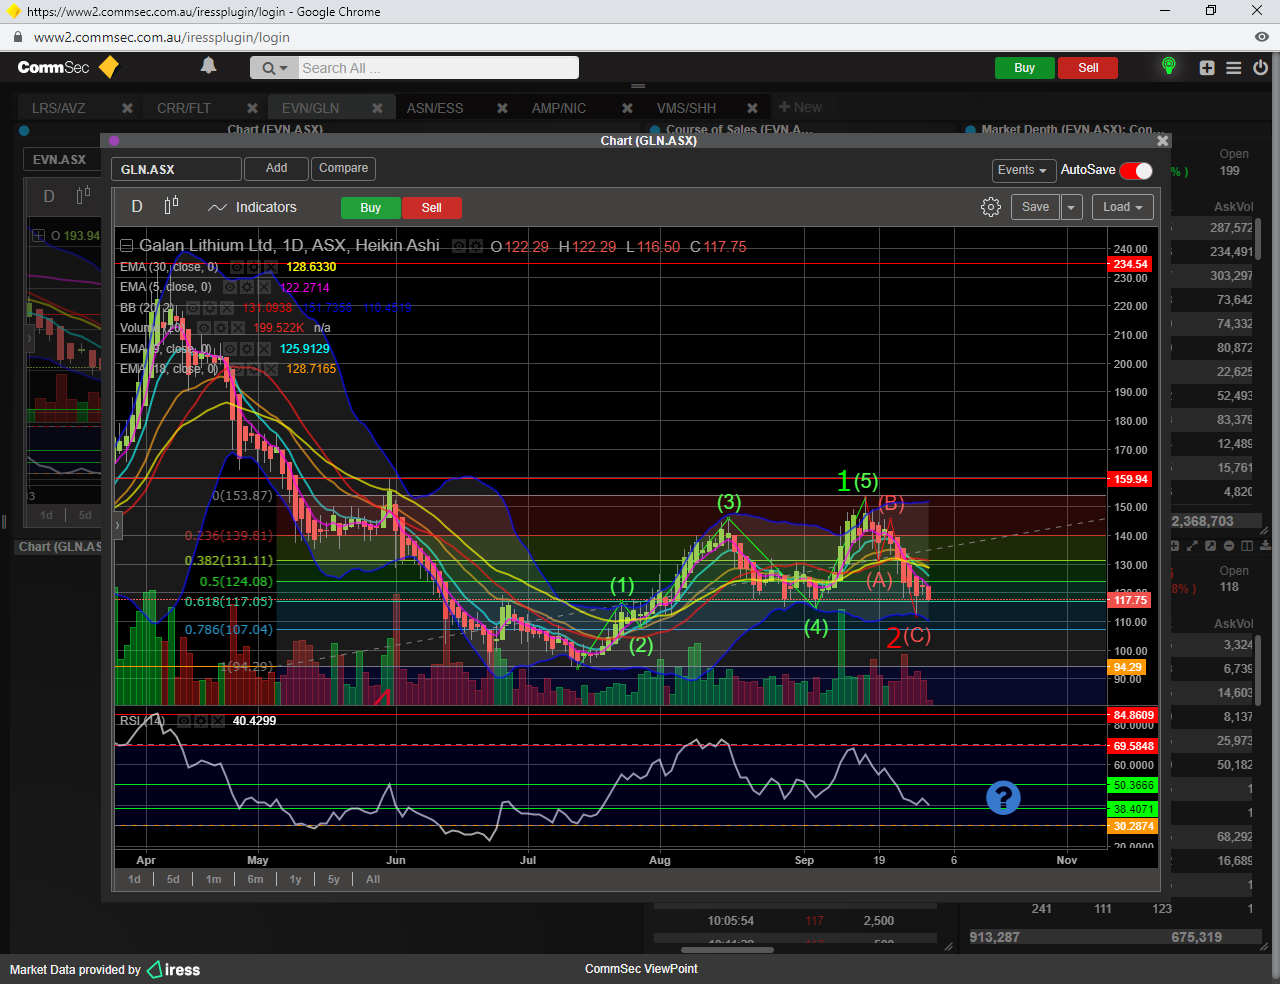The height and width of the screenshot is (984, 1280).
Task: Change the candlestick chart style
Action: point(171,206)
